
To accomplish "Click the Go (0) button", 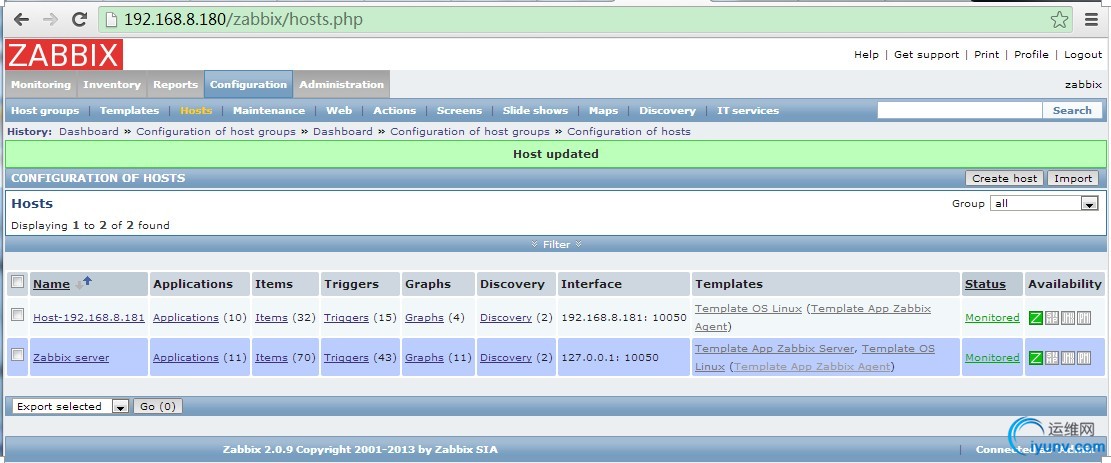I will click(157, 406).
